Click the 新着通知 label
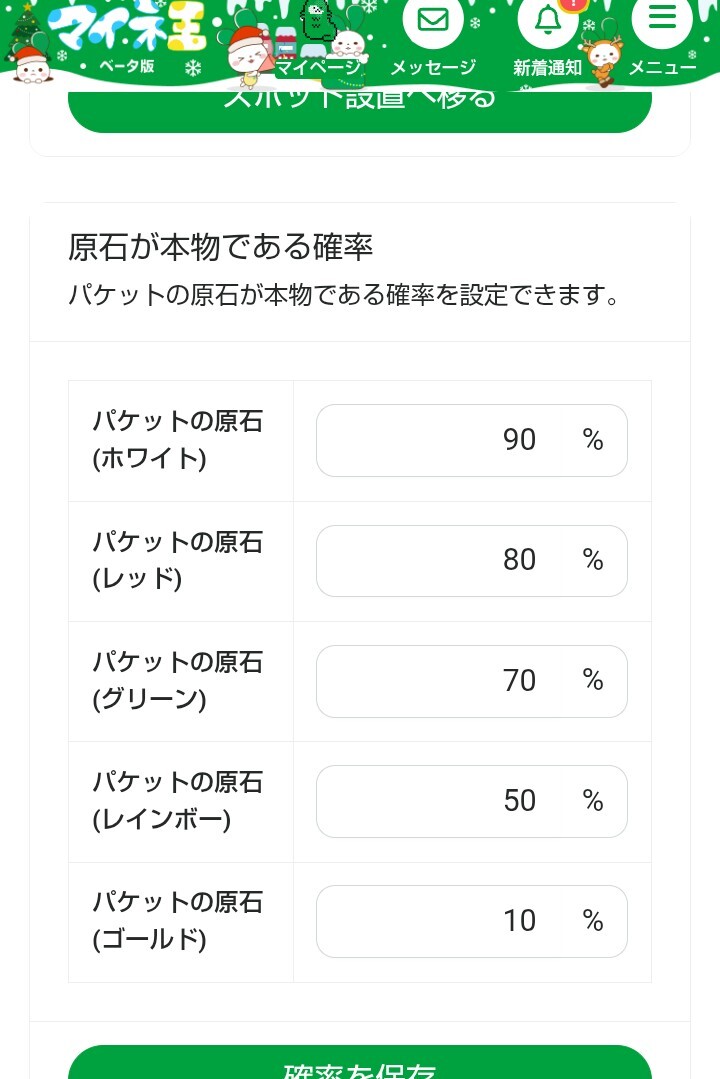The height and width of the screenshot is (1079, 720). pos(547,68)
